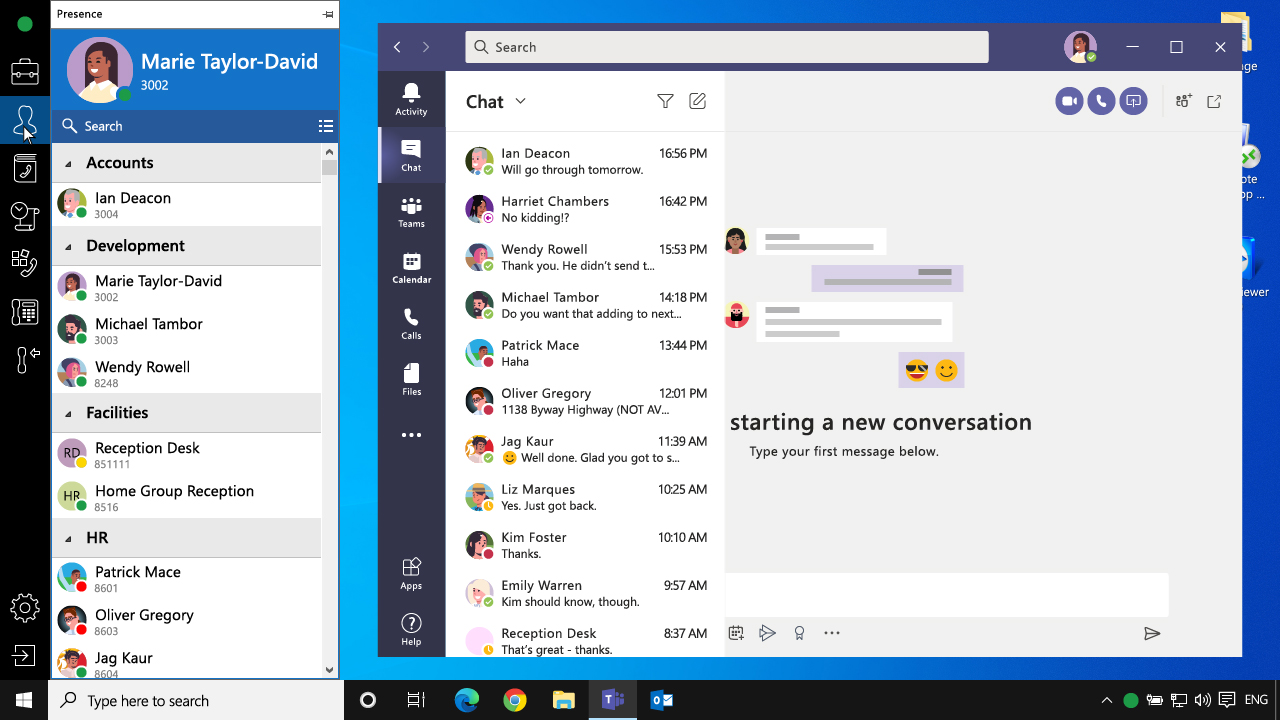Open Help in Teams
This screenshot has width=1280, height=720.
(411, 629)
